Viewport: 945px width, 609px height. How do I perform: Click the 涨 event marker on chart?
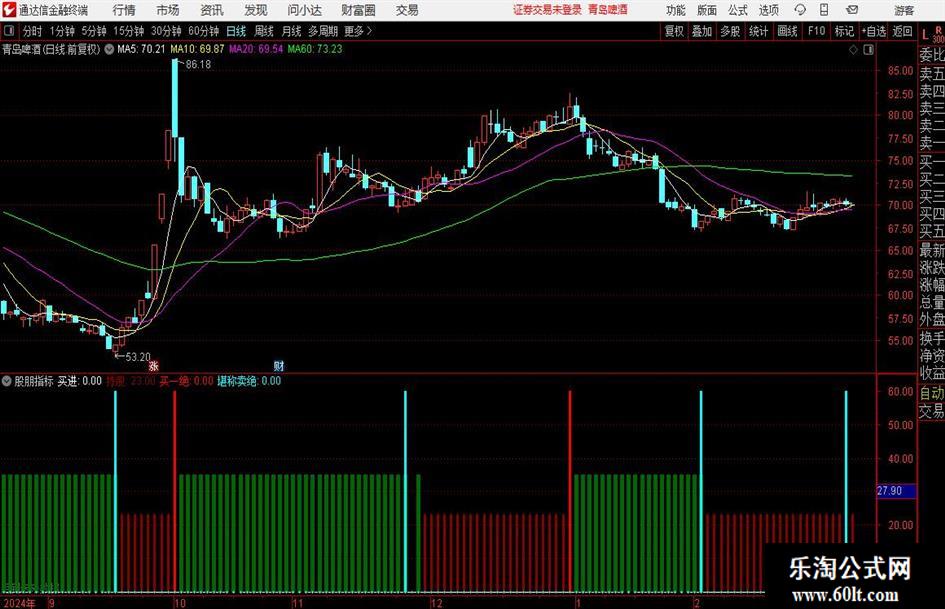(154, 365)
